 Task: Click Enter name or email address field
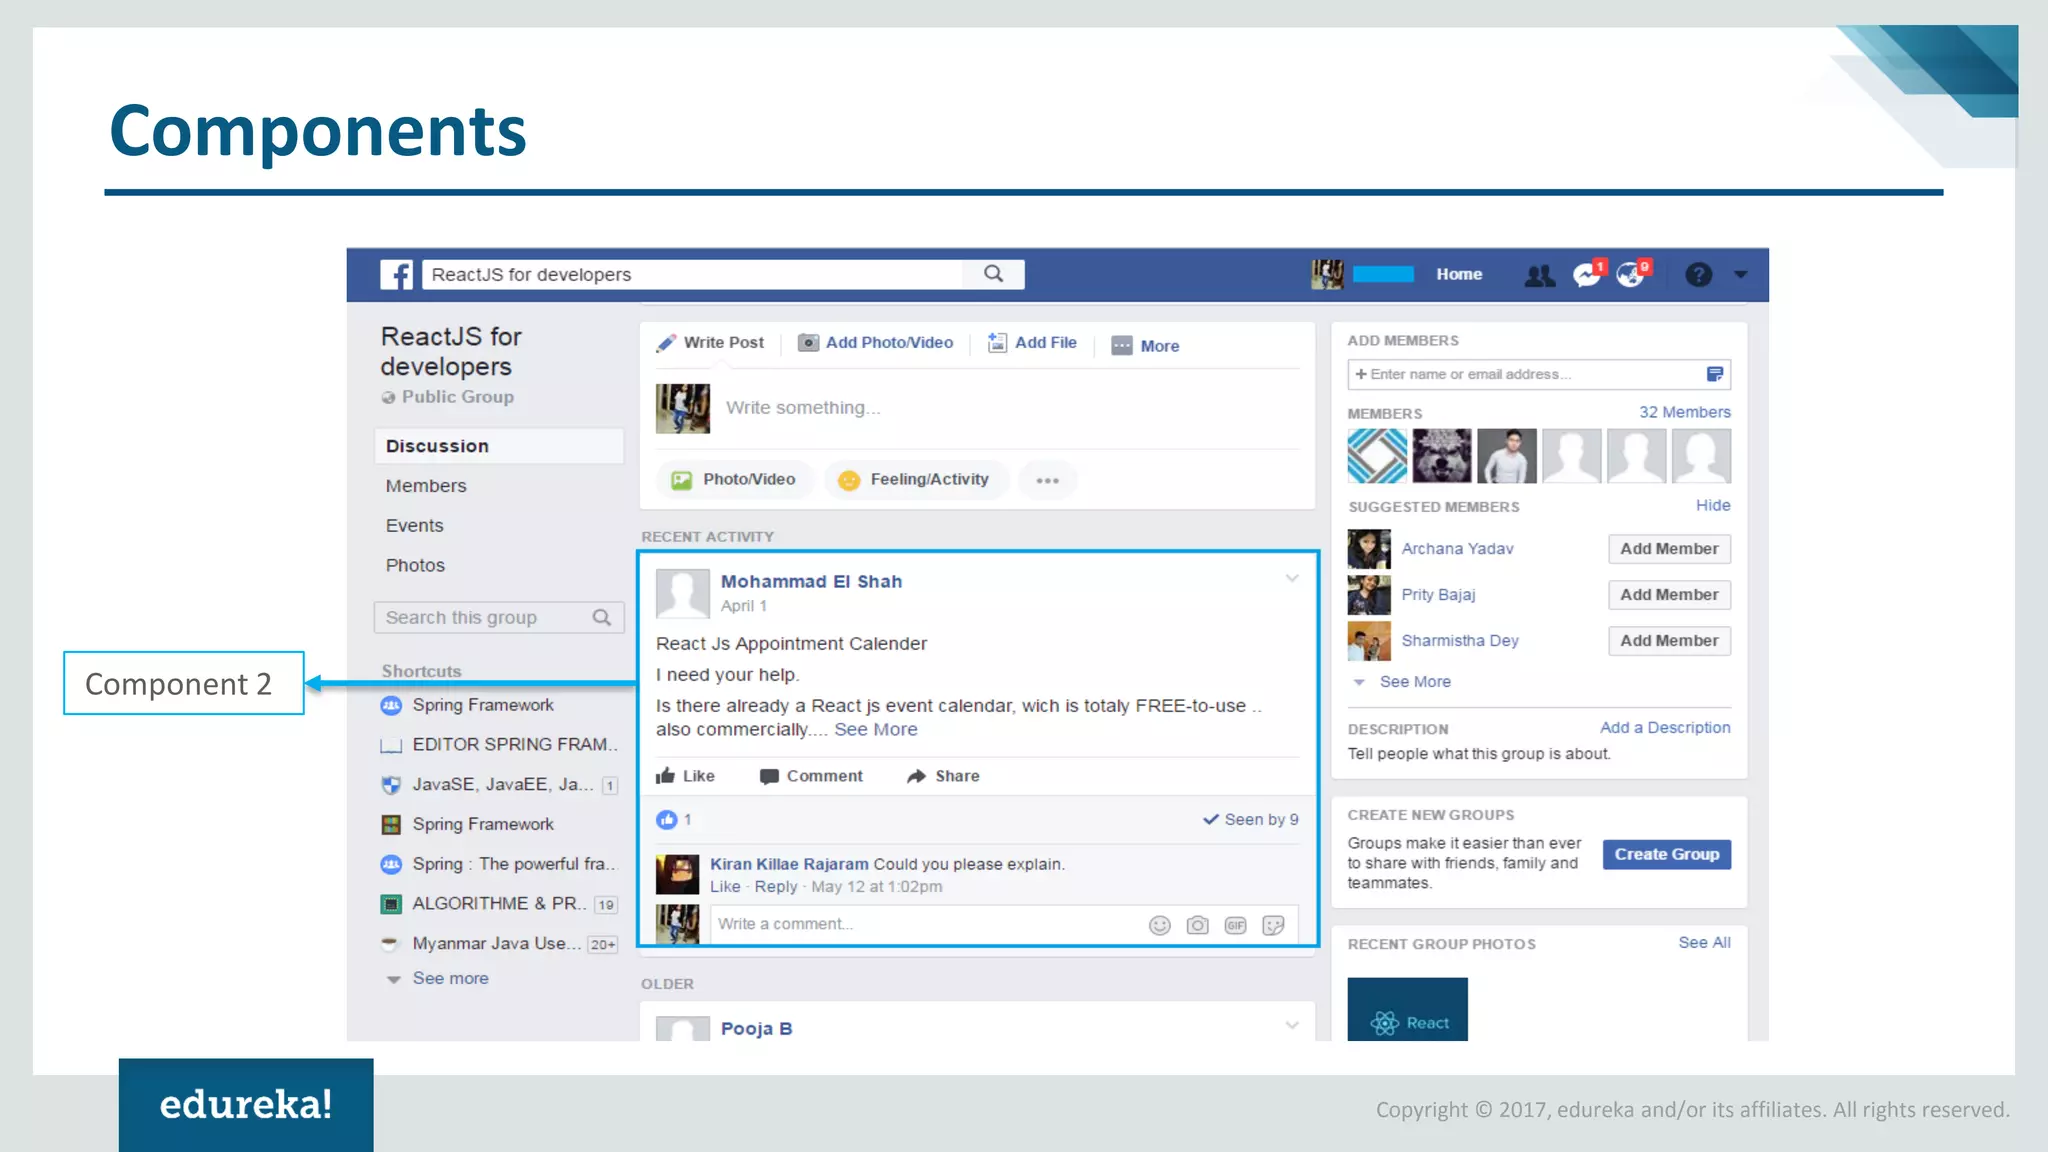(x=1524, y=374)
